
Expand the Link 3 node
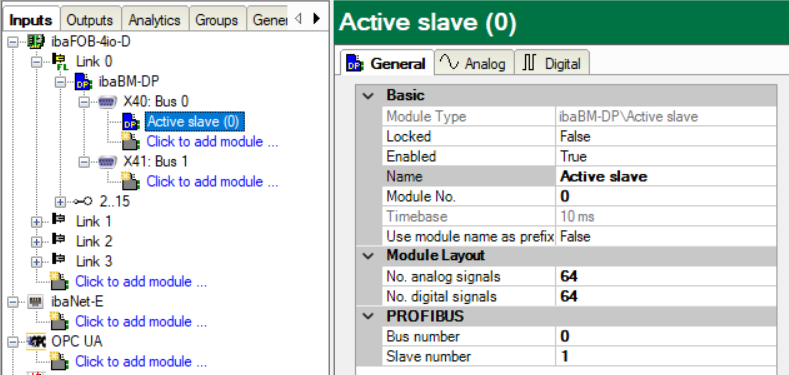tap(36, 262)
